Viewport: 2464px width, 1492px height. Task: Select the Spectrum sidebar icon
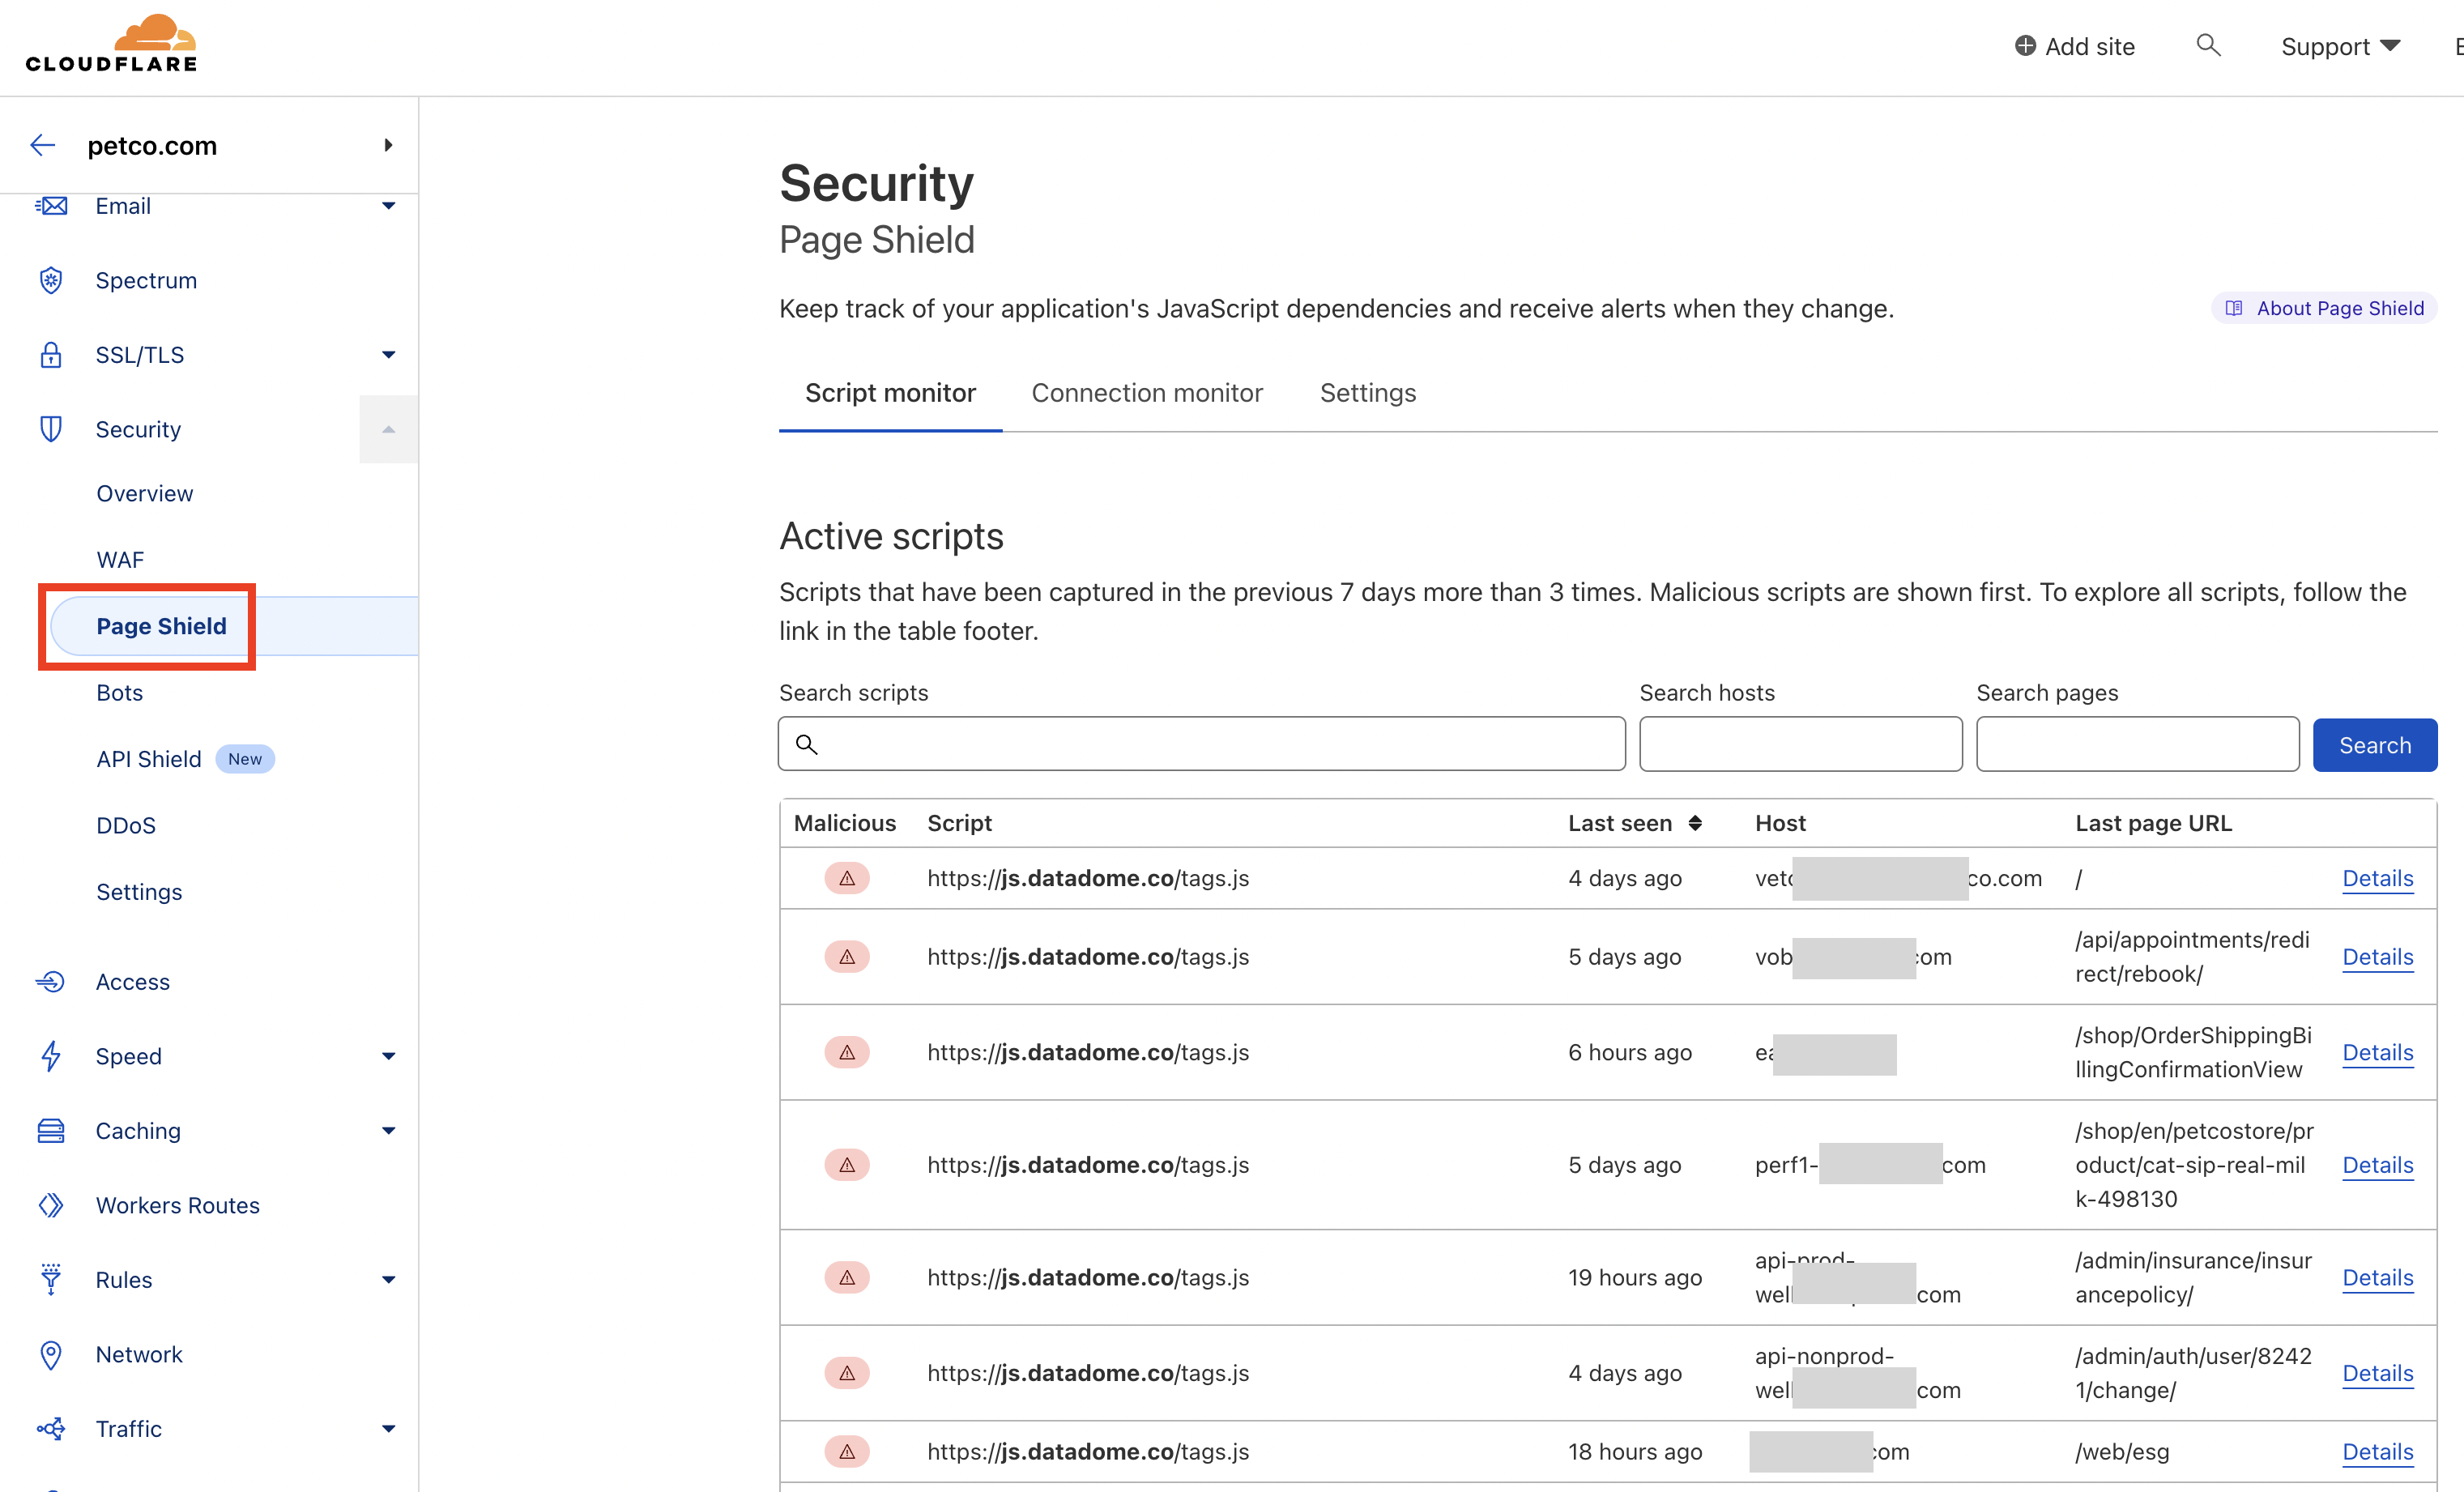(51, 280)
